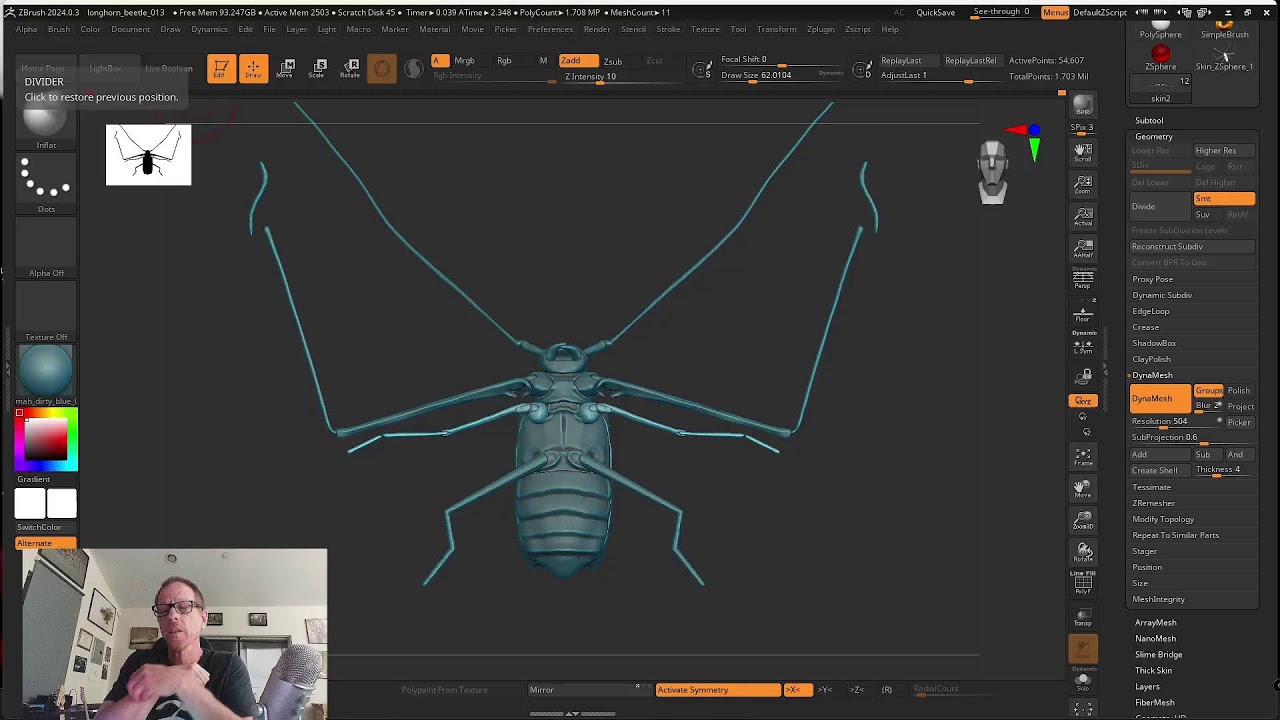Screen dimensions: 1280x720
Task: Set canvas to Actual size
Action: pyautogui.click(x=1083, y=217)
